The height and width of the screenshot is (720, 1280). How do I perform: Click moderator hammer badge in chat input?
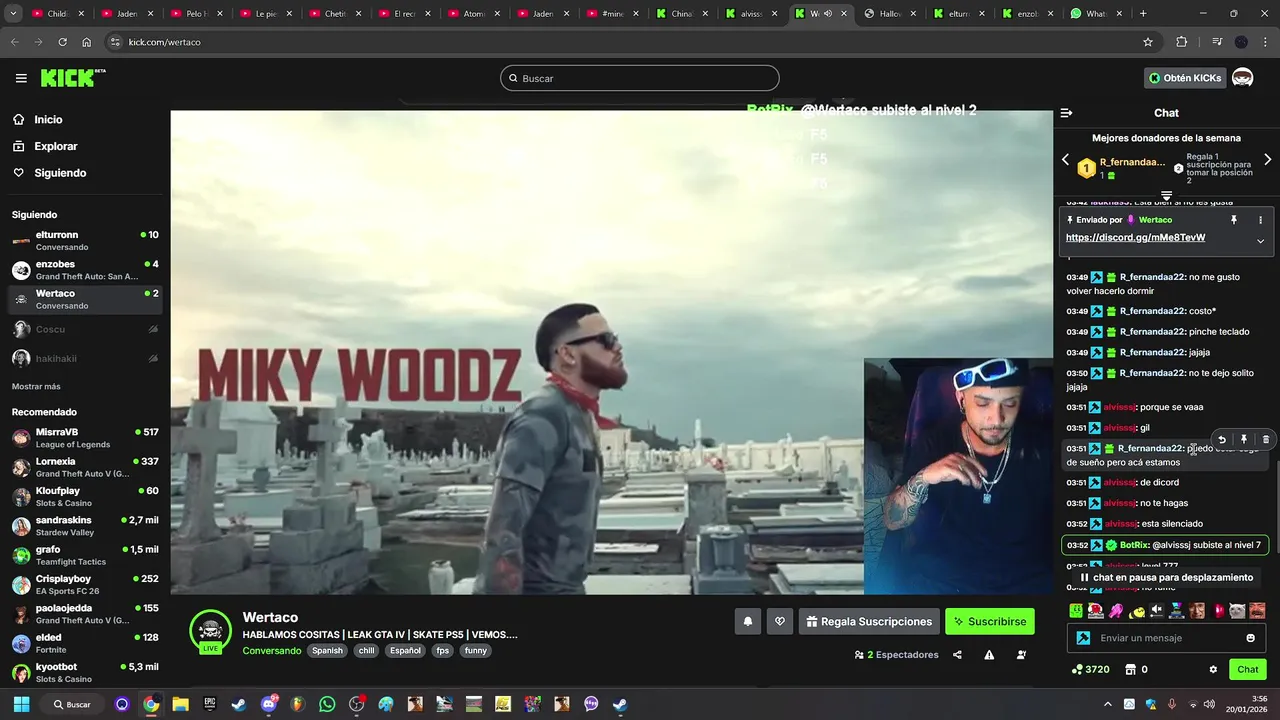click(x=1083, y=638)
